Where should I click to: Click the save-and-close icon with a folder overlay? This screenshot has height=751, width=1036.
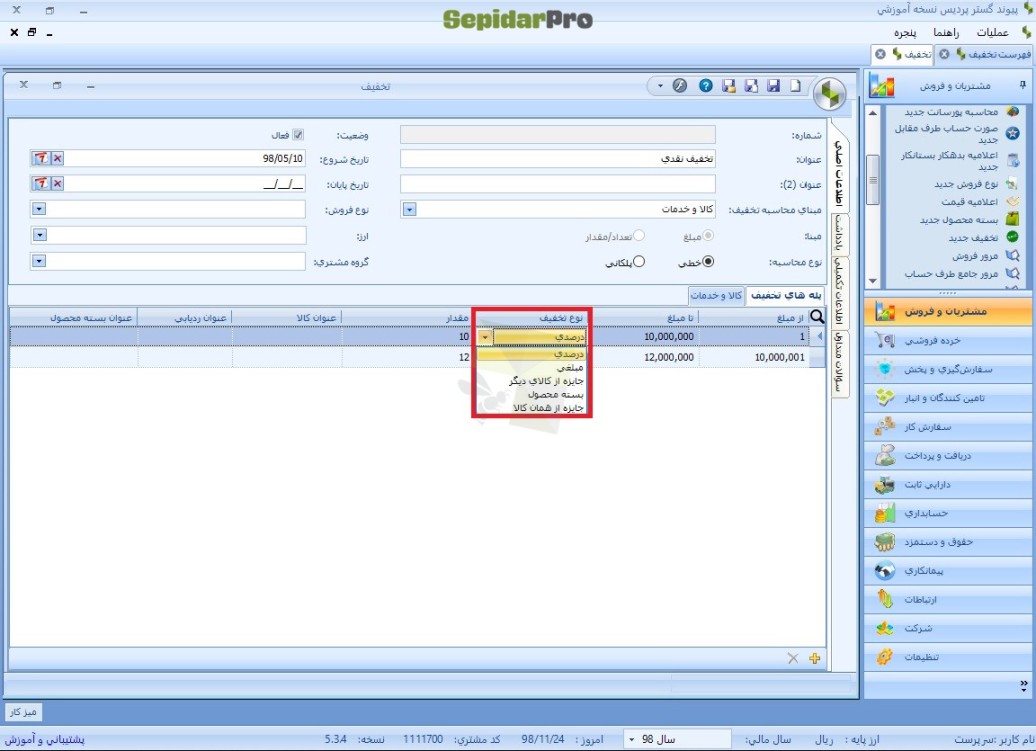[x=729, y=86]
